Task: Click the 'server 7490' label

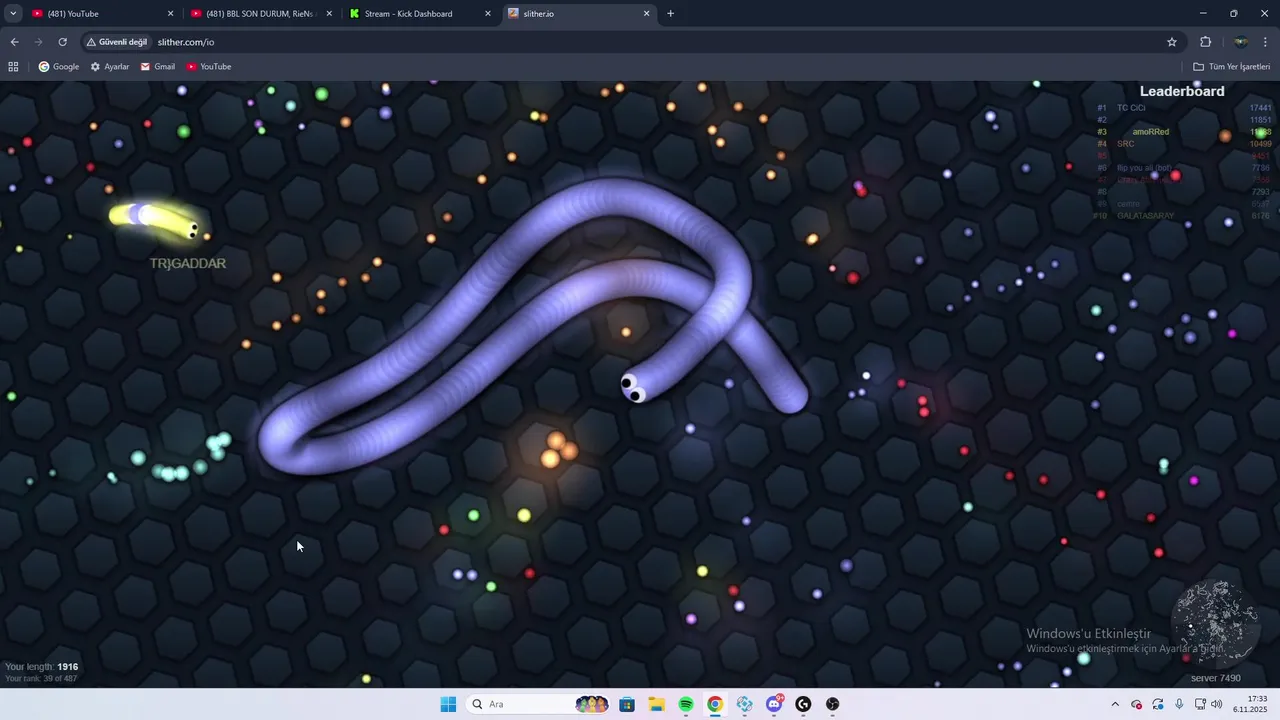Action: click(x=1215, y=678)
